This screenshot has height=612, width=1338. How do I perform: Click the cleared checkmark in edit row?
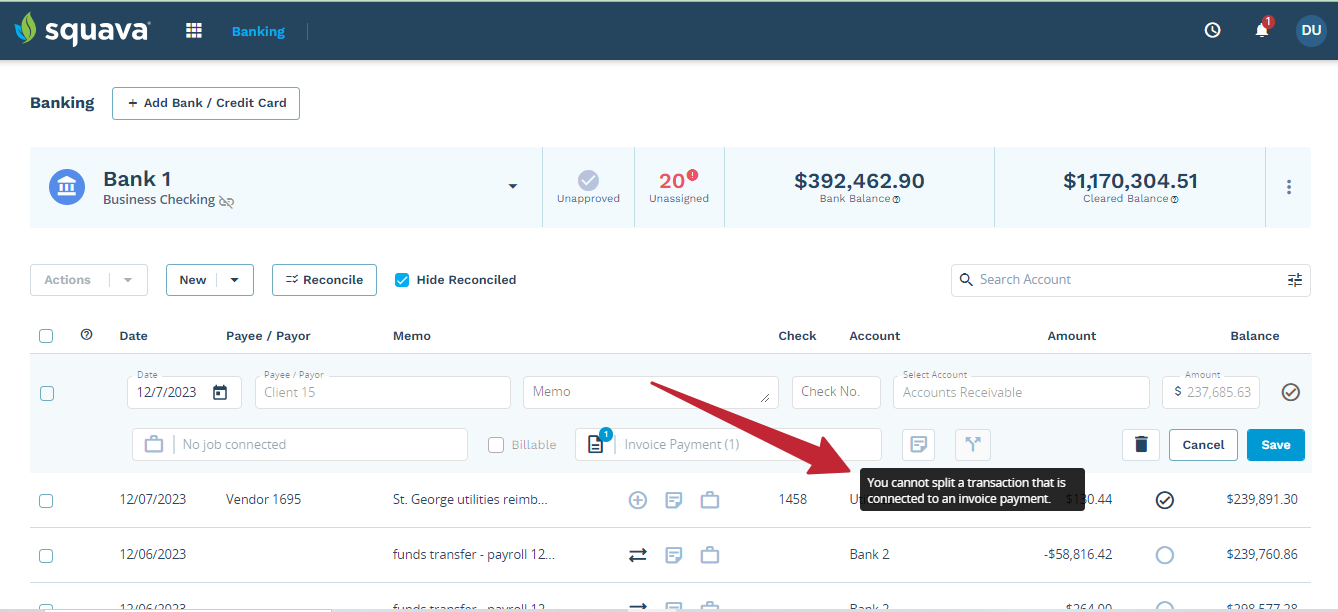(1291, 392)
